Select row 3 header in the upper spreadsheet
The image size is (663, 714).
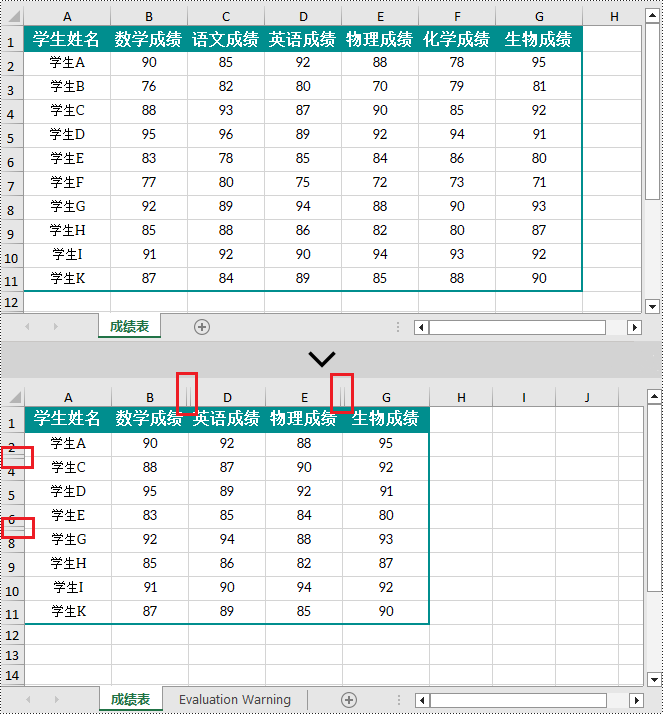[x=12, y=88]
